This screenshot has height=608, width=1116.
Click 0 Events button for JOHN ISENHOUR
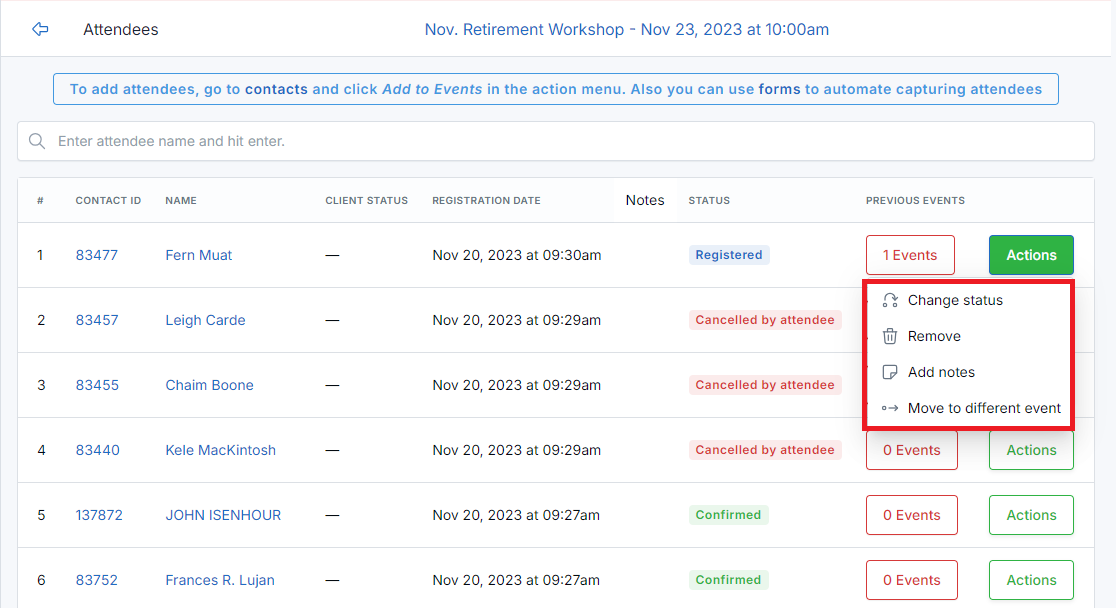pos(911,515)
